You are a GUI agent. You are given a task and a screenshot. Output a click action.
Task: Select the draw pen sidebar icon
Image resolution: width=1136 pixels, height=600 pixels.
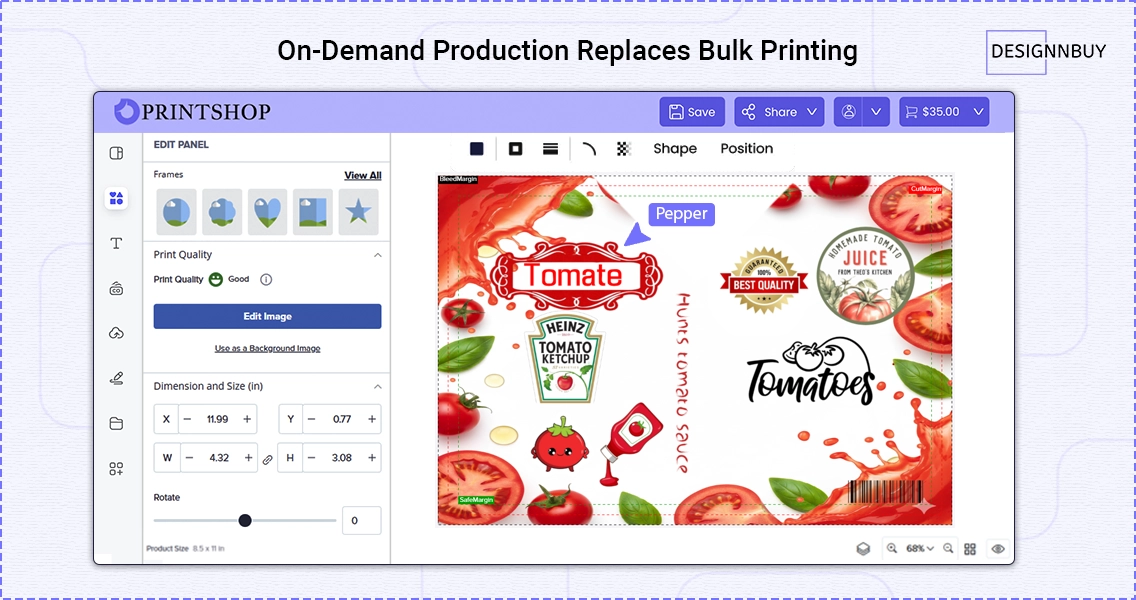coord(116,378)
